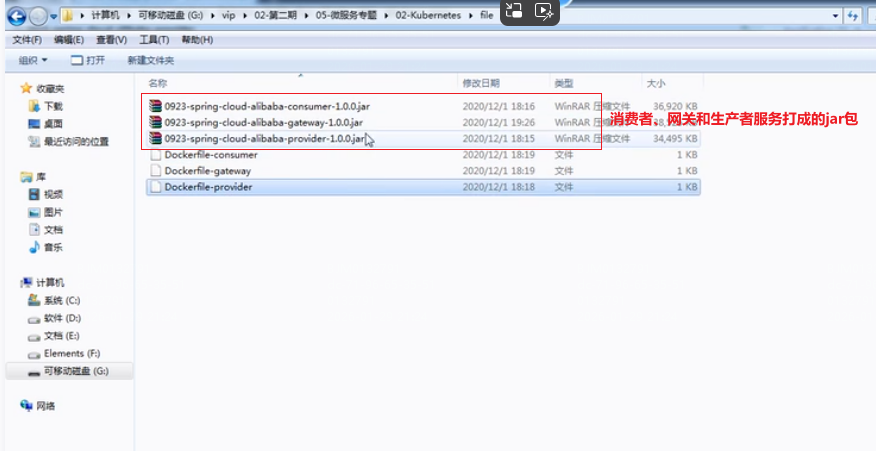Open 最近访问的位置 in the sidebar
Viewport: 876px width, 451px height.
76,142
